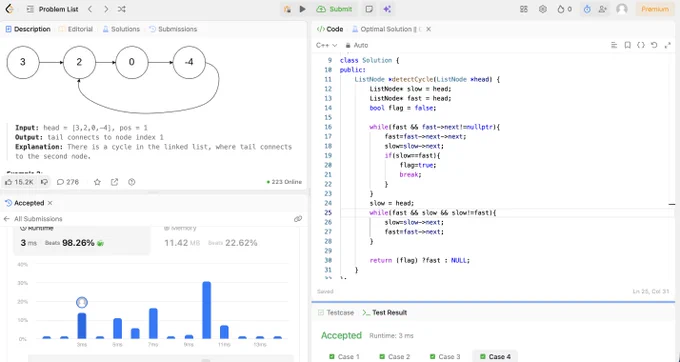The image size is (680, 362).
Task: Open the help question-mark icon
Action: (x=132, y=182)
